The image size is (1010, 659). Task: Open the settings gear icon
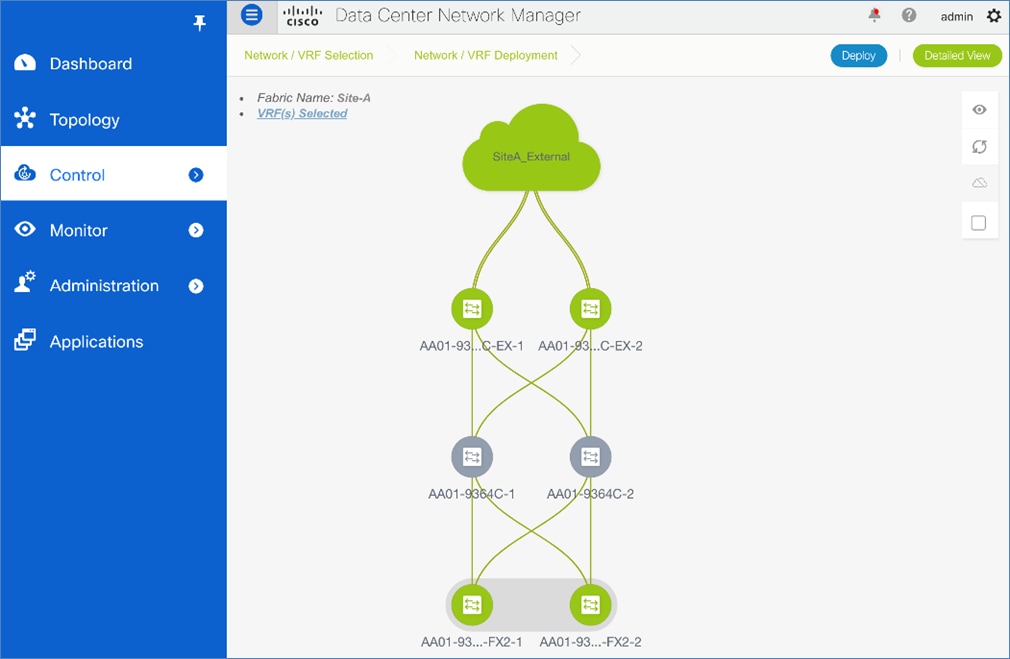tap(994, 15)
